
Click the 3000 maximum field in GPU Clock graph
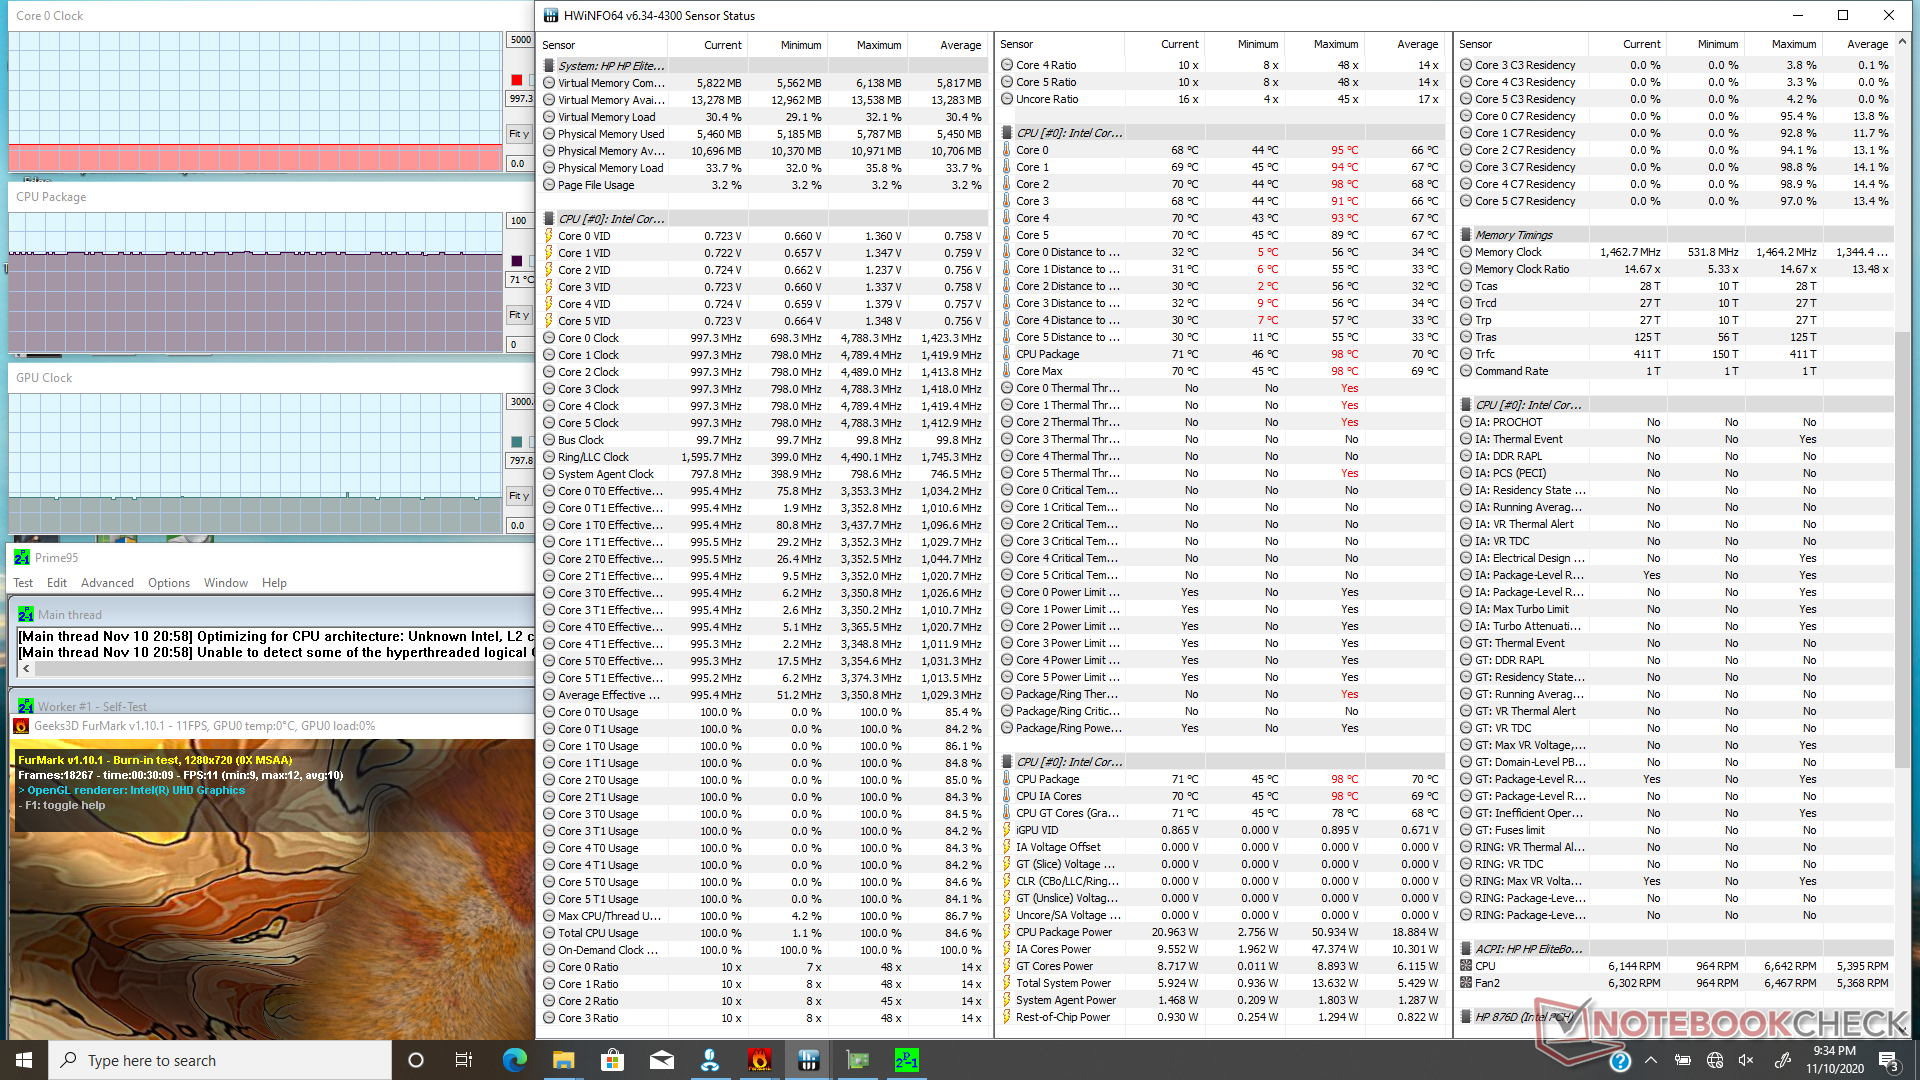click(x=520, y=402)
